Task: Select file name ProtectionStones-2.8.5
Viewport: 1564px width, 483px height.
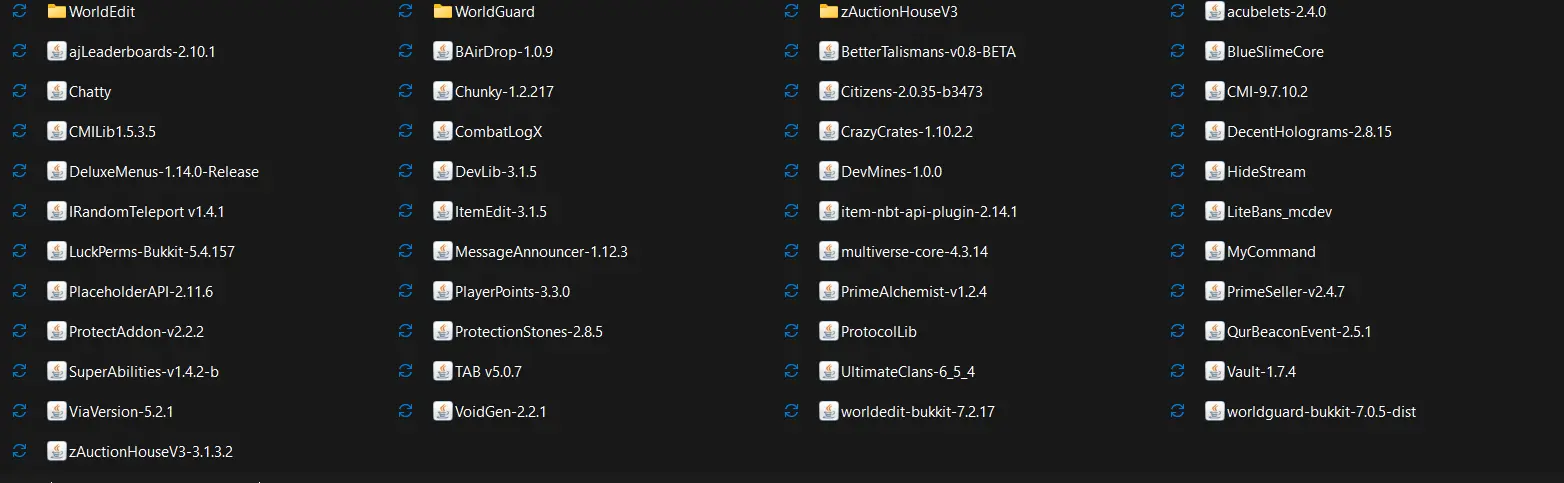Action: (529, 332)
